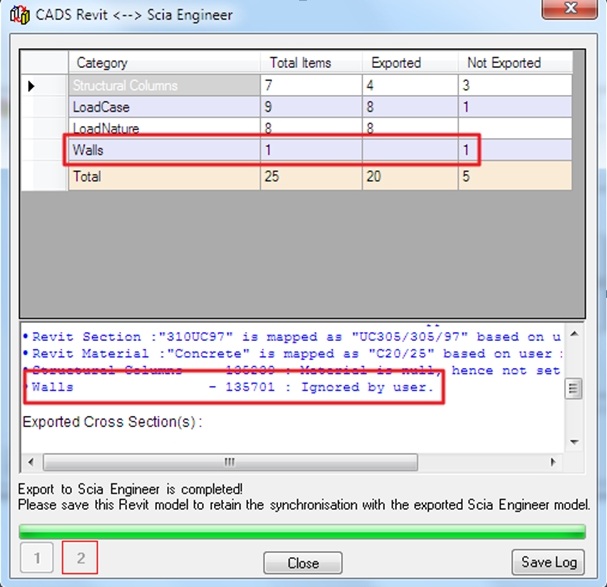Click Exported value 20 in Total row

tap(410, 177)
